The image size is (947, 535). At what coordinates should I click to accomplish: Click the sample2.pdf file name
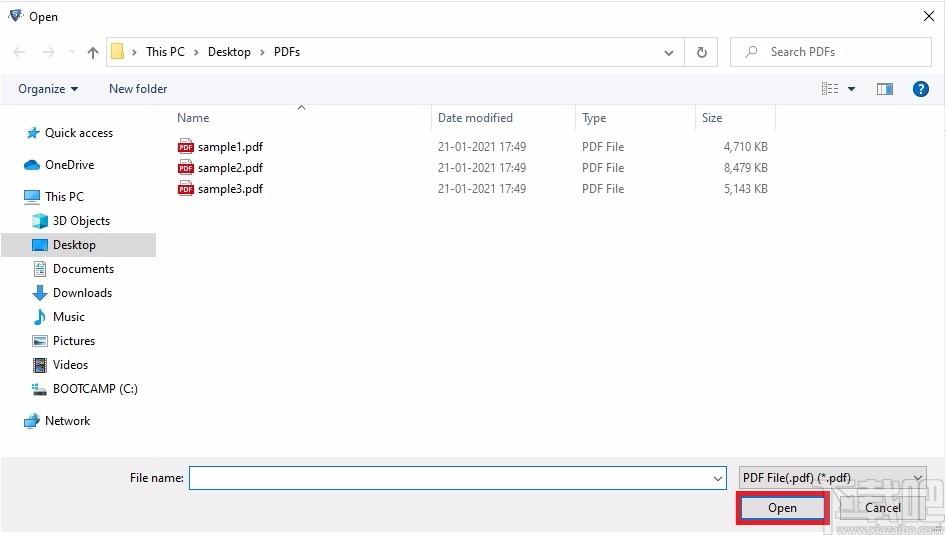230,168
